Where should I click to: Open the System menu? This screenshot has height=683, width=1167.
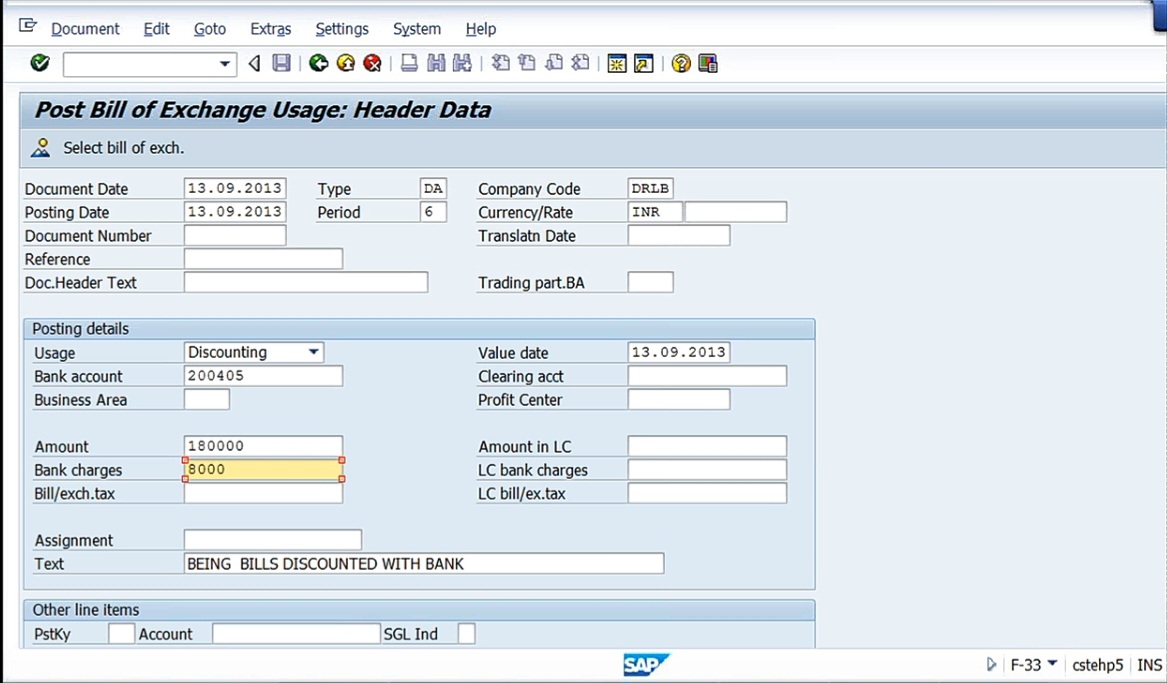click(x=417, y=29)
